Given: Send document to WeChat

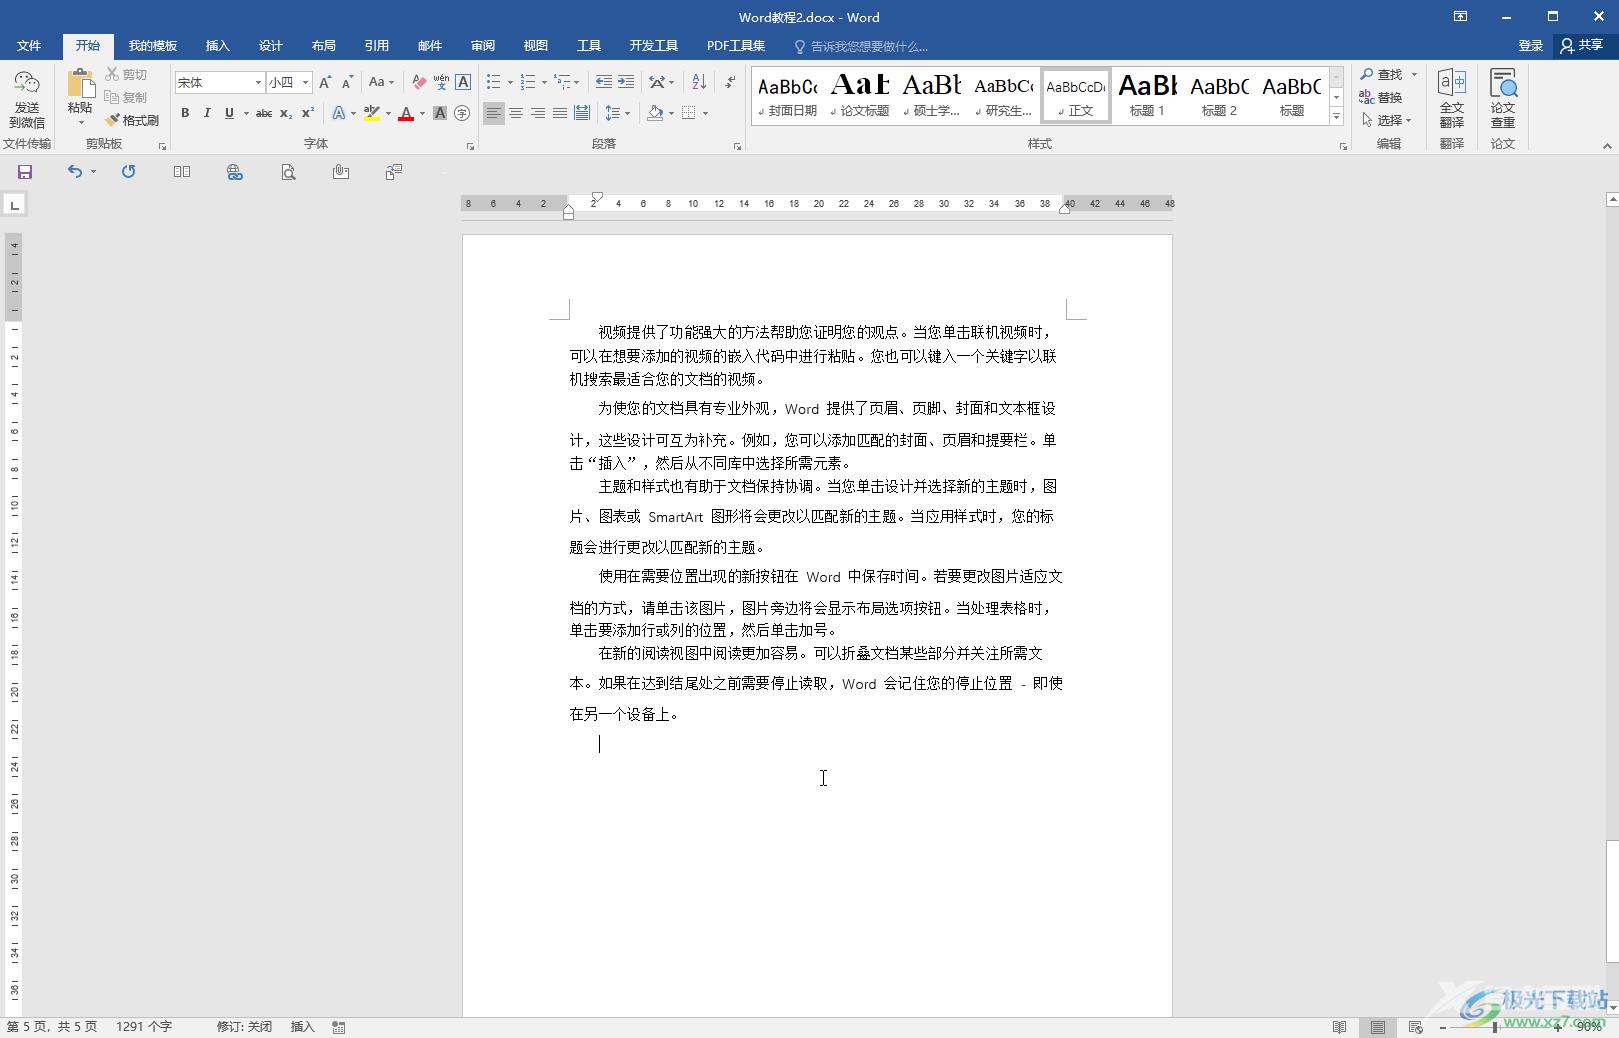Looking at the screenshot, I should 27,98.
